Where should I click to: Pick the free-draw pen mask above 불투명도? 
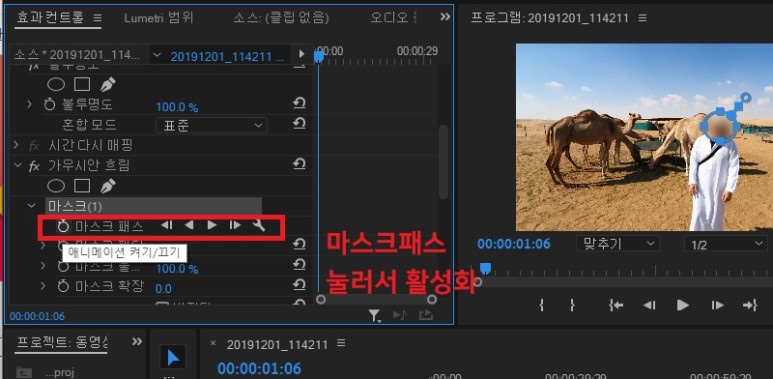pyautogui.click(x=107, y=85)
